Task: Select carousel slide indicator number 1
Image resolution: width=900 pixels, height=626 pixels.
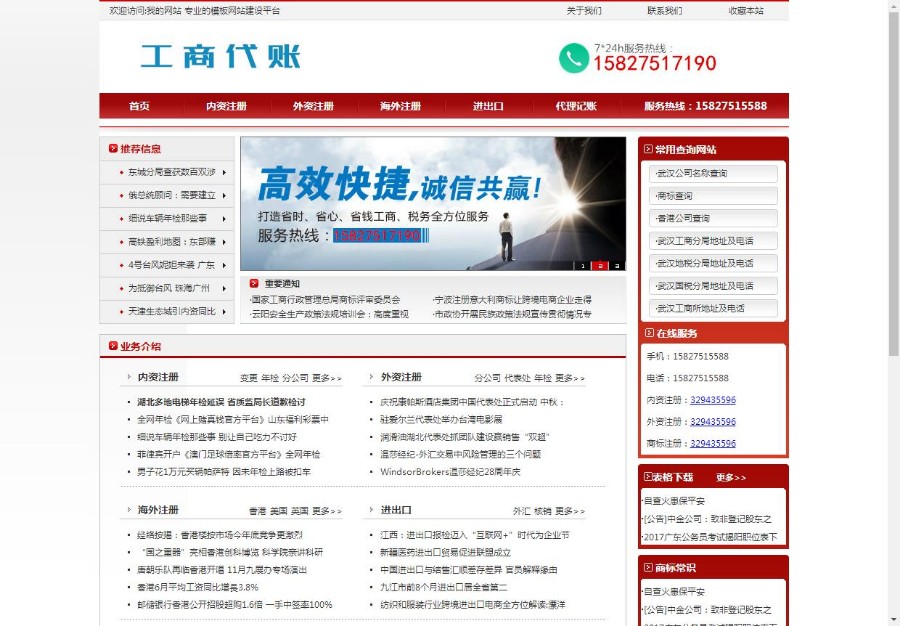Action: [x=582, y=266]
